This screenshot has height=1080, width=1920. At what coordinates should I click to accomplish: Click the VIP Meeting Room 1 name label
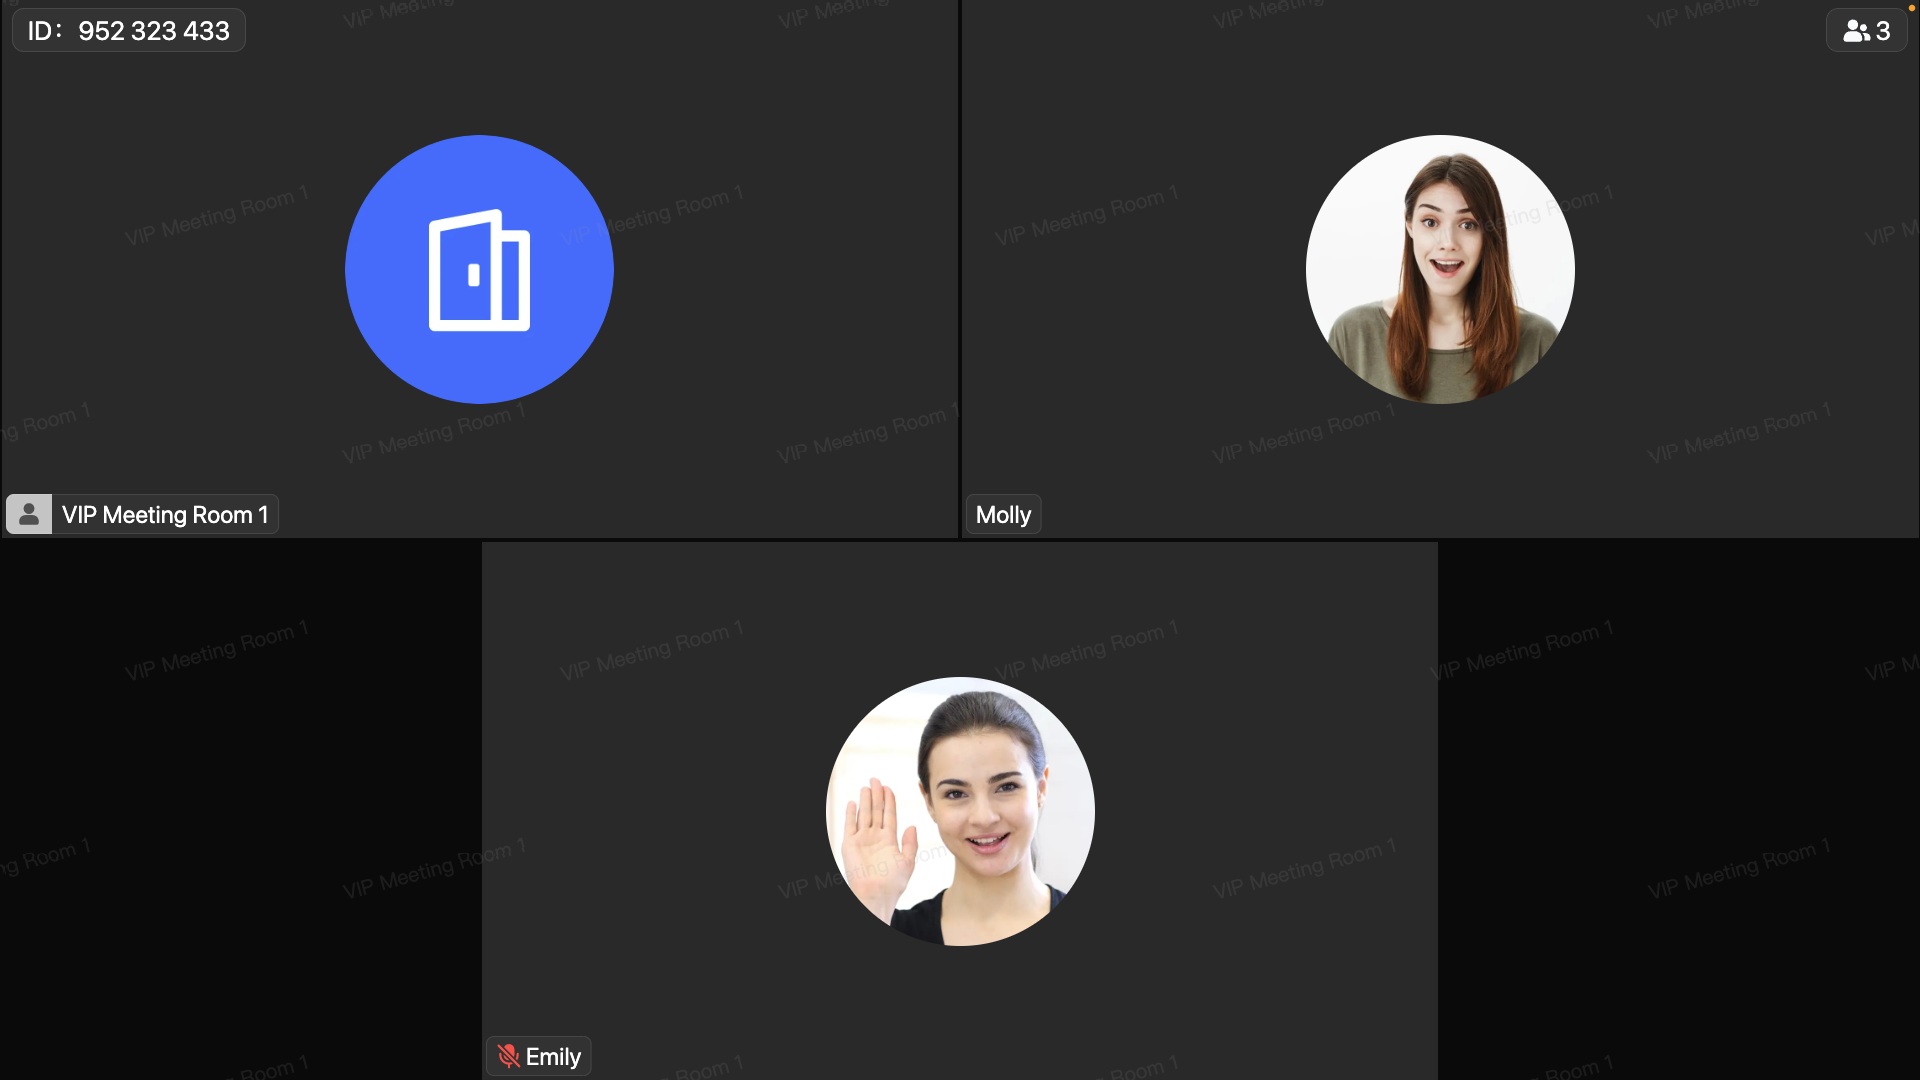[165, 514]
